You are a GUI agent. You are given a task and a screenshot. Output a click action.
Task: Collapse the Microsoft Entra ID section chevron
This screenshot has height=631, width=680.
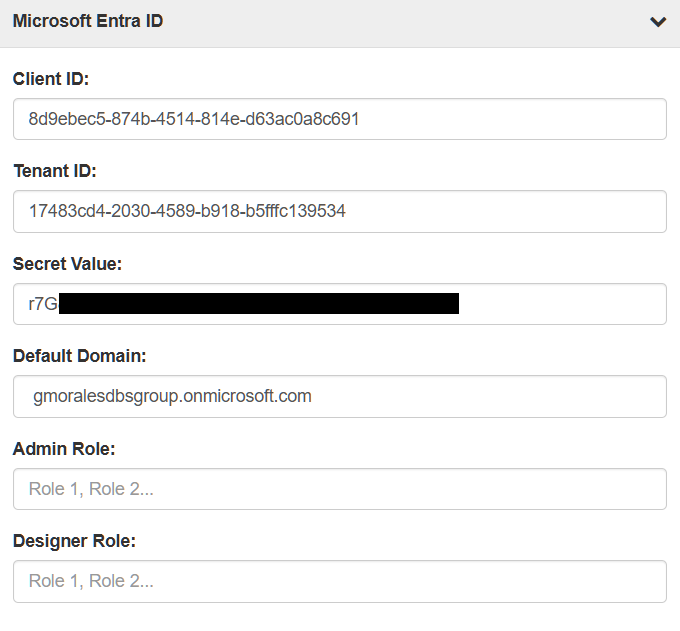coord(657,22)
